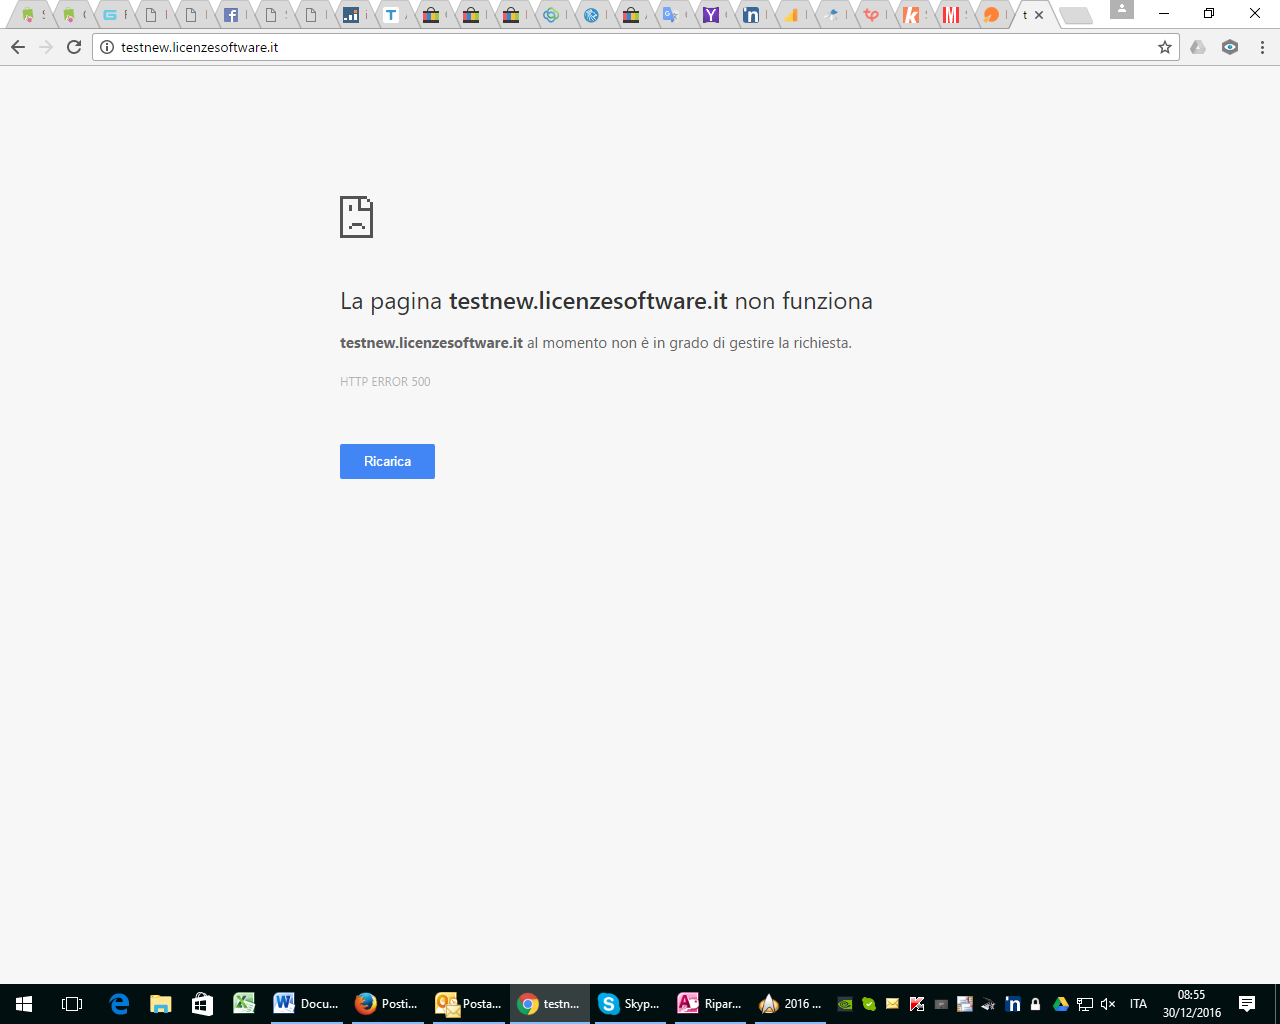Image resolution: width=1280 pixels, height=1024 pixels.
Task: Focus the address bar showing testnew.licenzesoftware.it
Action: click(636, 47)
